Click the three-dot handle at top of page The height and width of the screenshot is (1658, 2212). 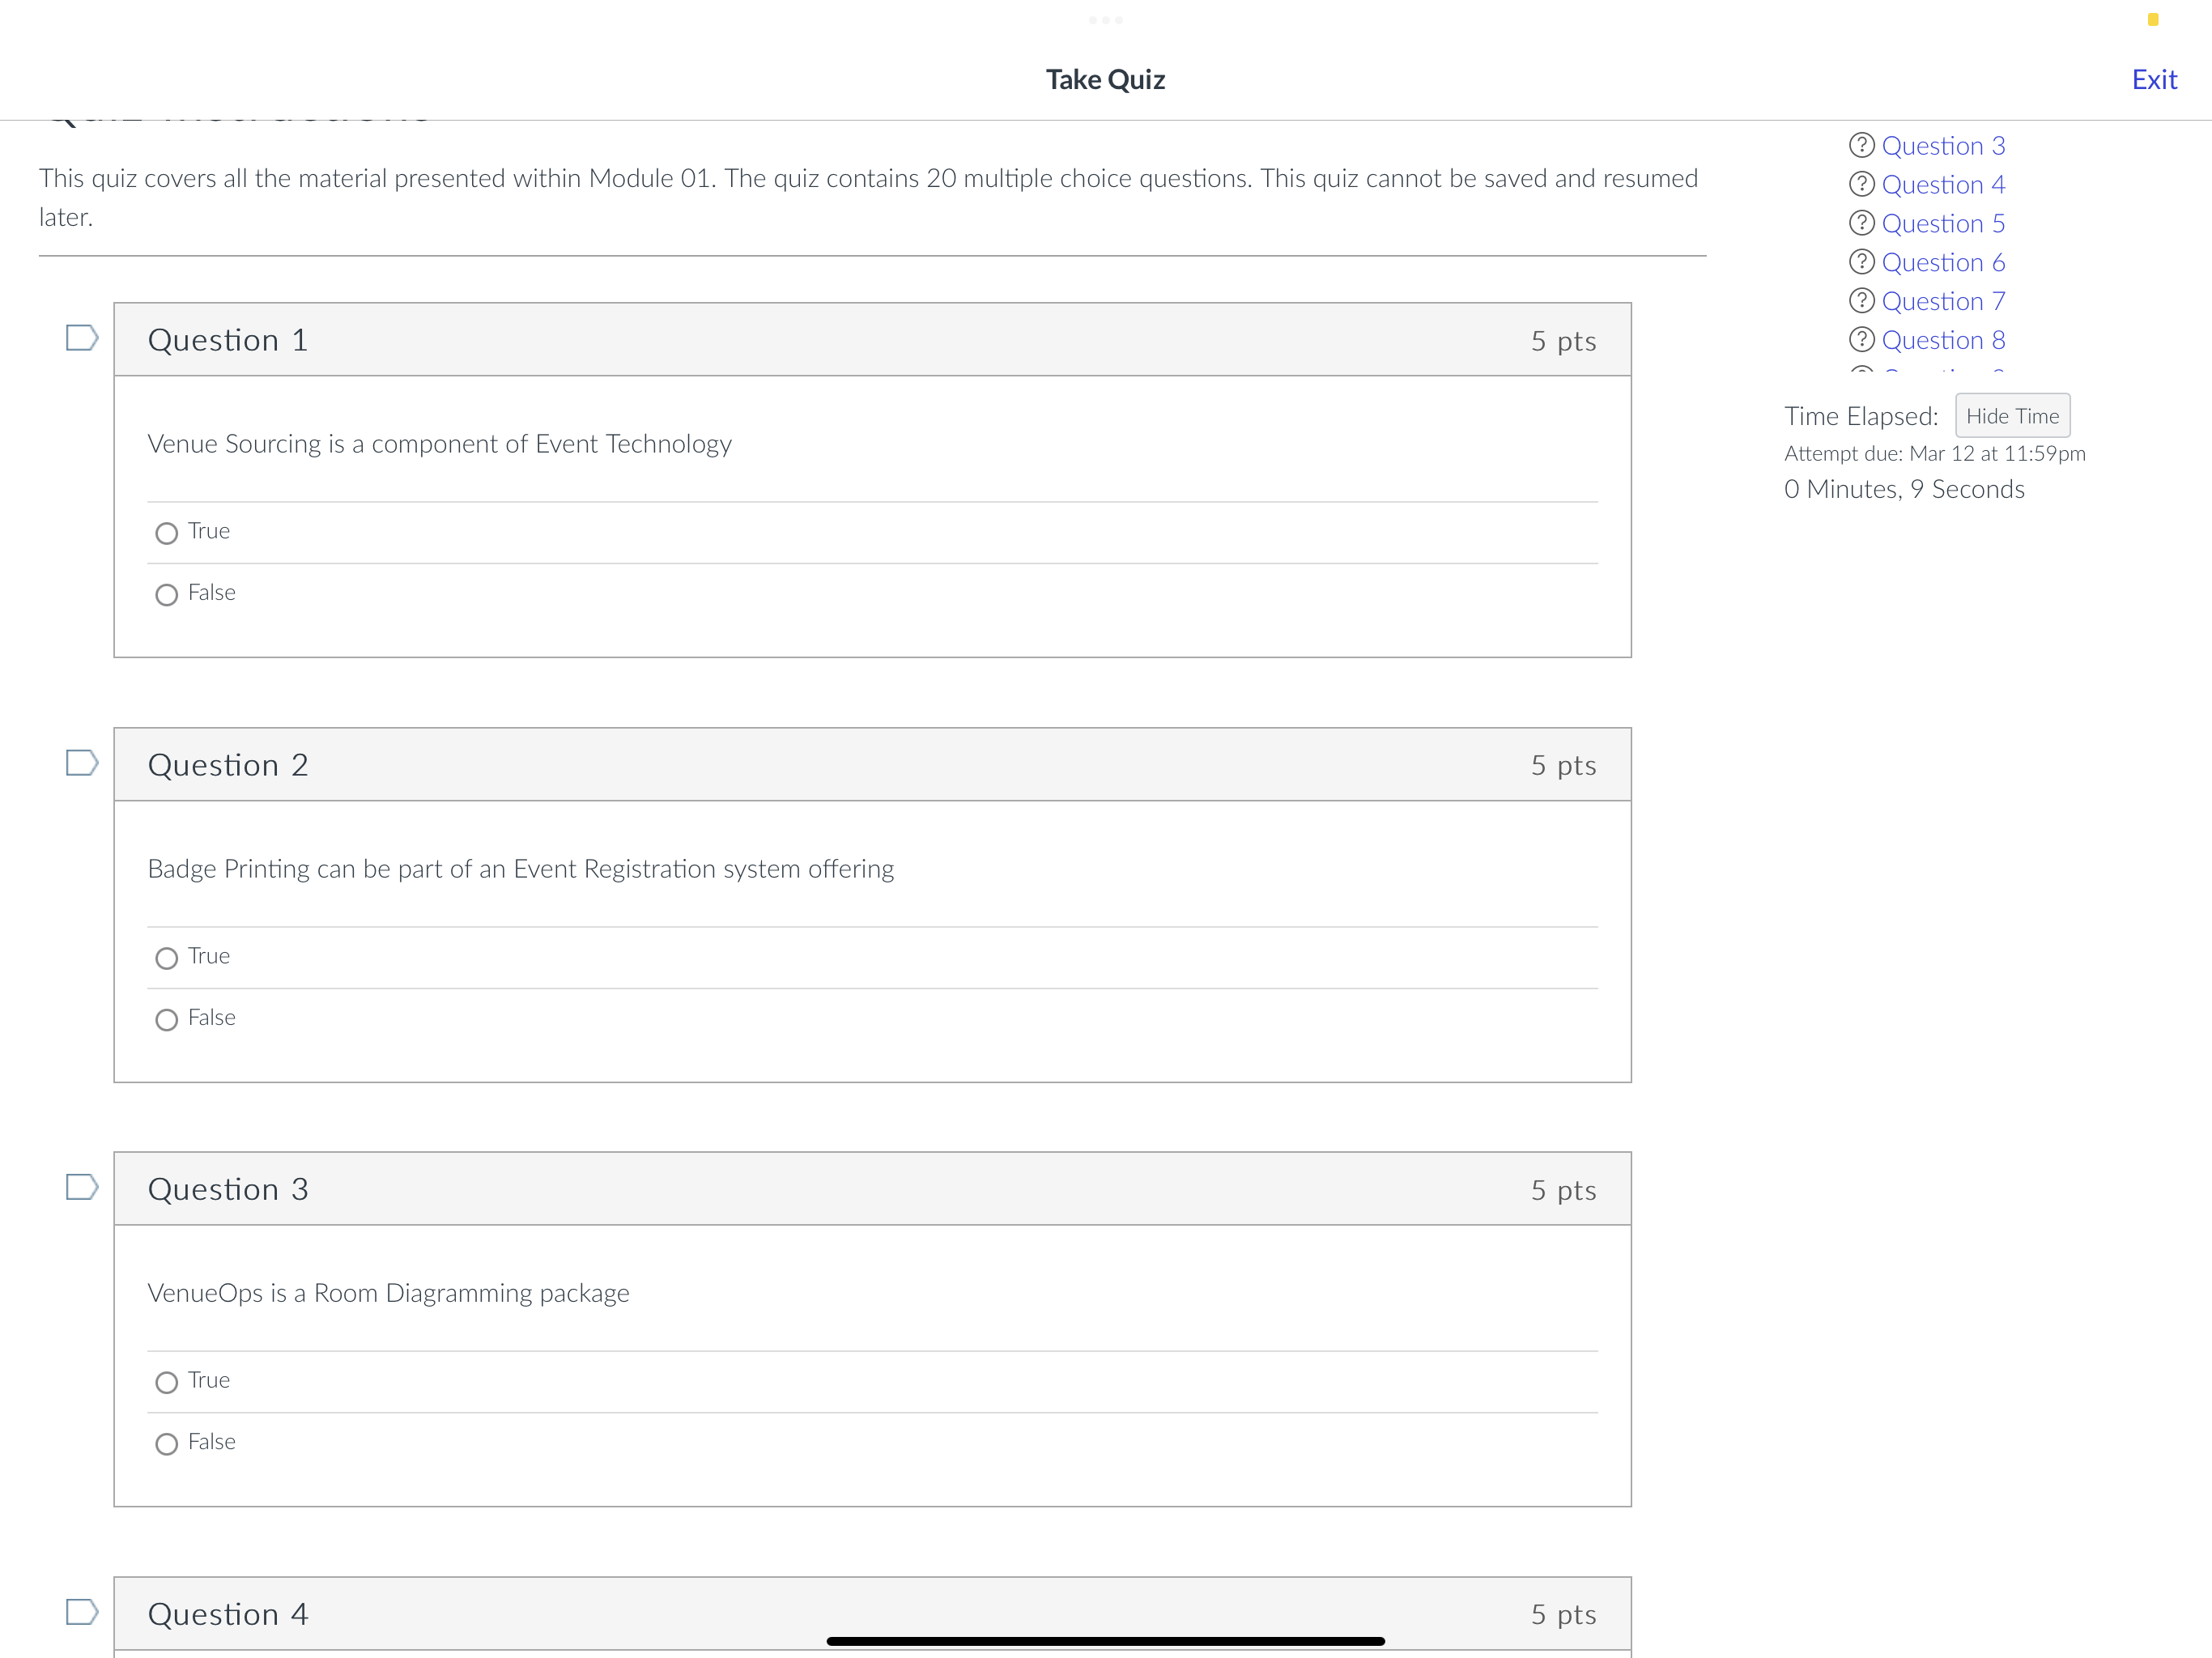click(x=1104, y=19)
